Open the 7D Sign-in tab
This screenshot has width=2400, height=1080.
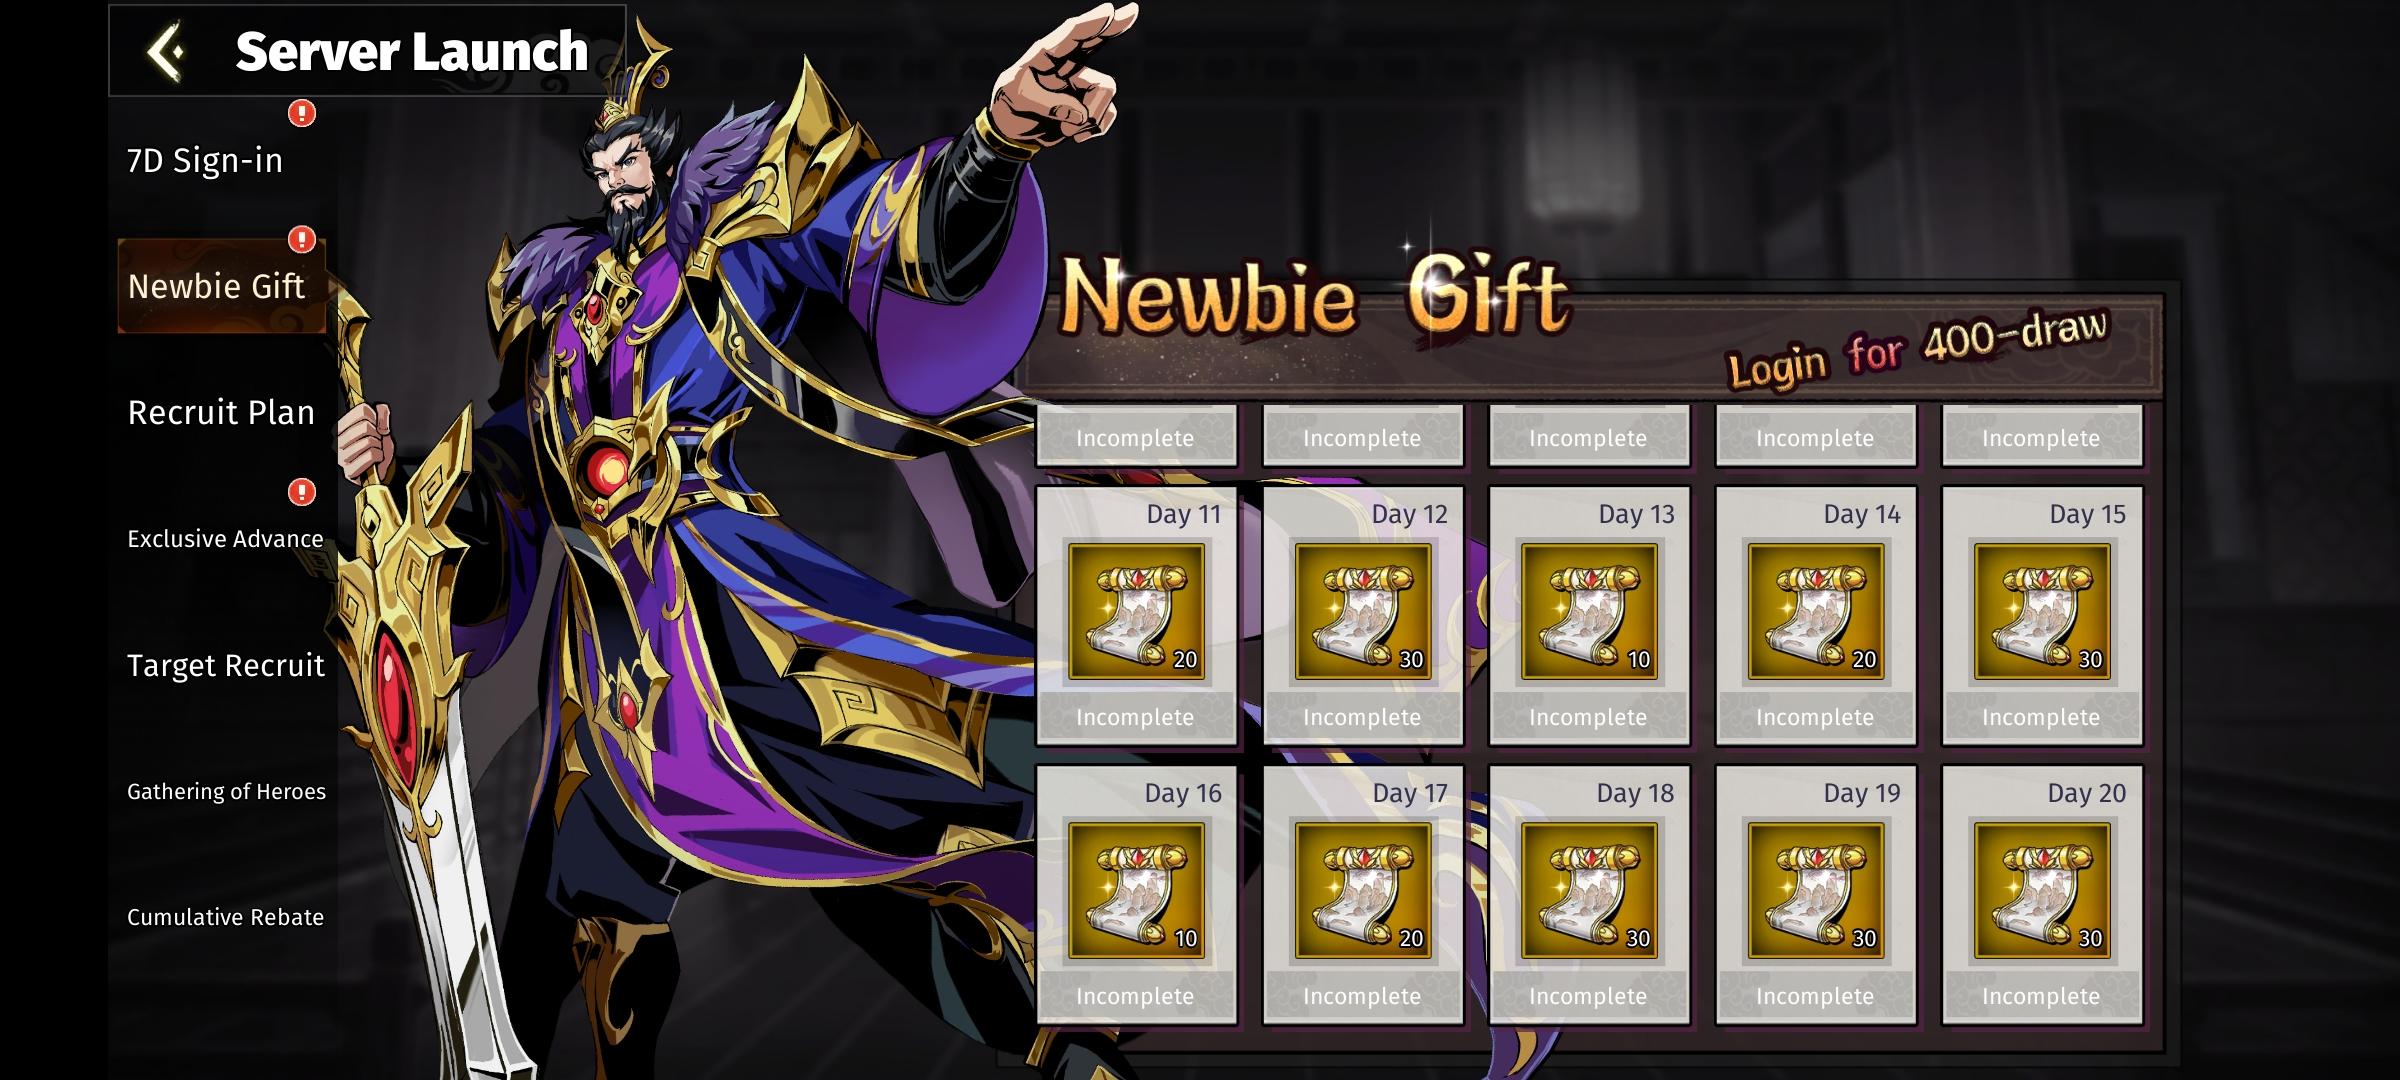click(205, 160)
